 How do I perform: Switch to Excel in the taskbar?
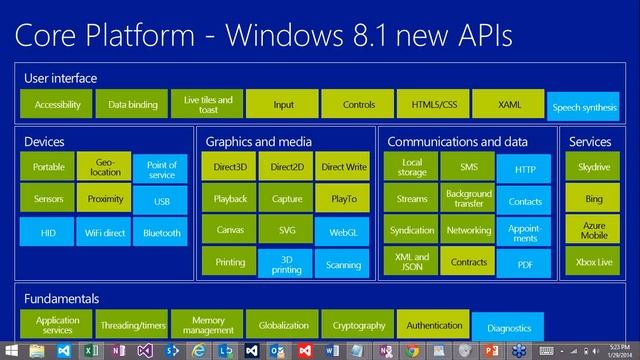(x=91, y=351)
